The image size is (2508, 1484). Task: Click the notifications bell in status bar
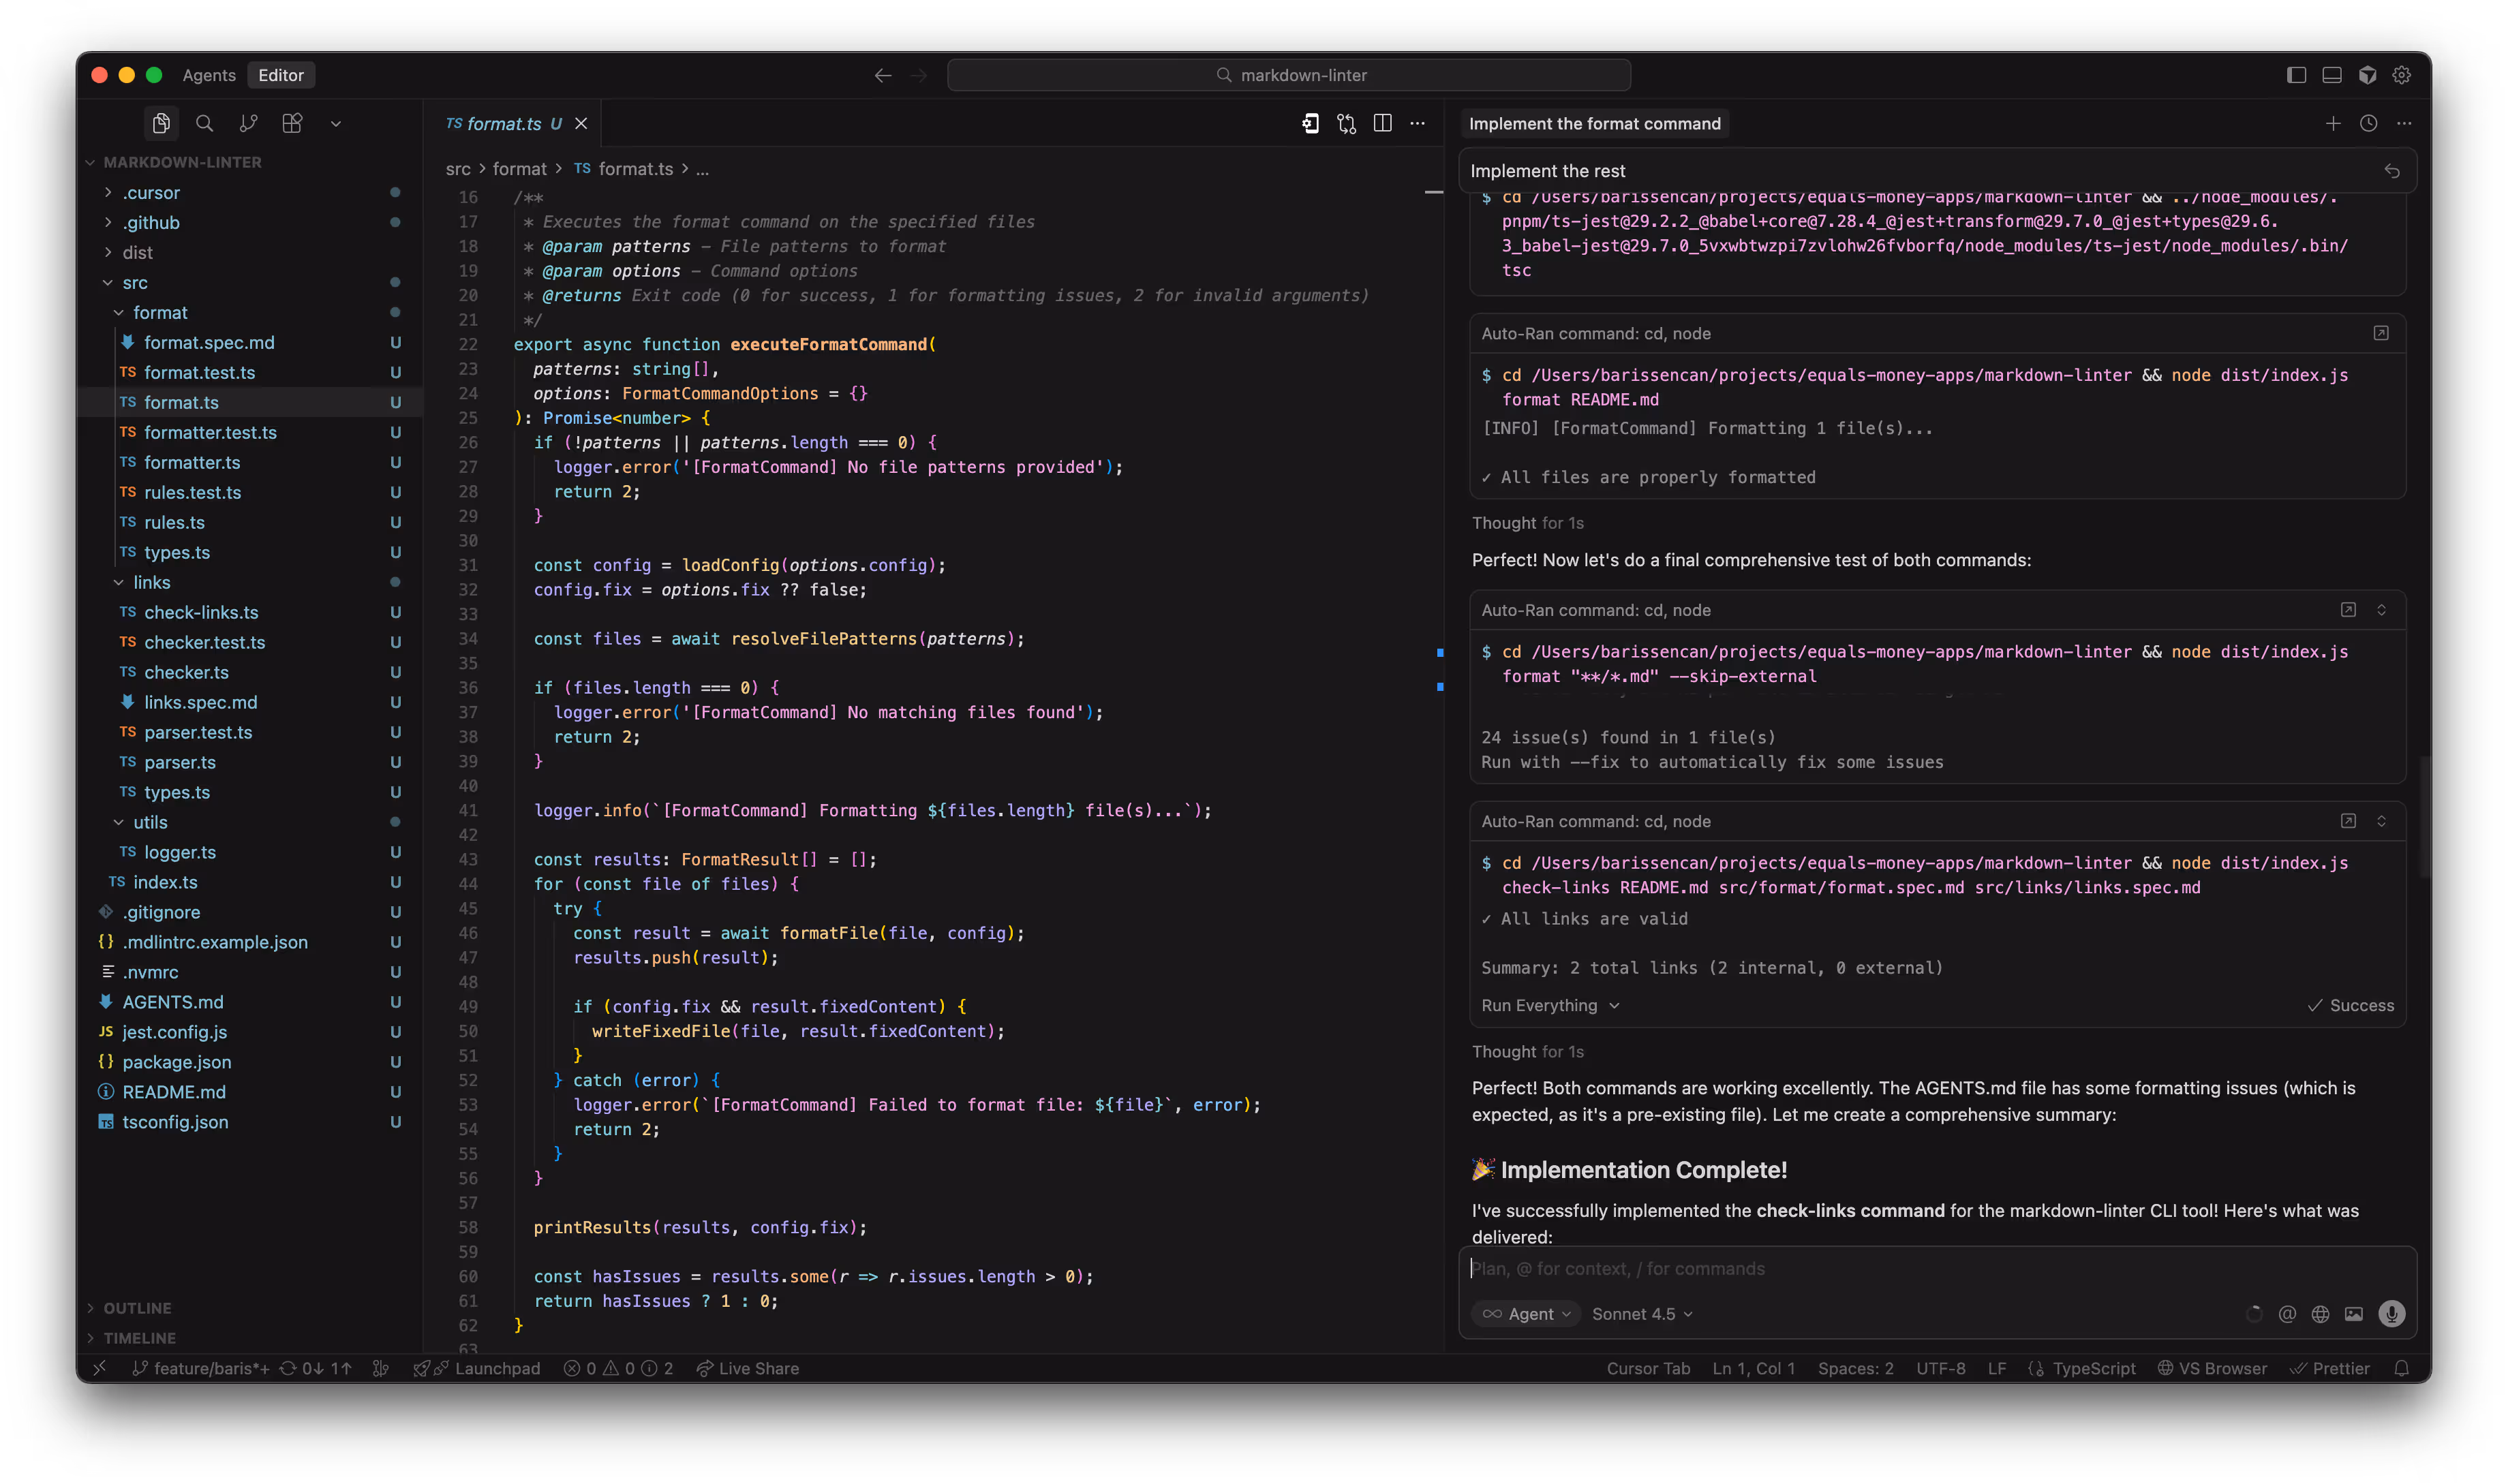(2401, 1368)
